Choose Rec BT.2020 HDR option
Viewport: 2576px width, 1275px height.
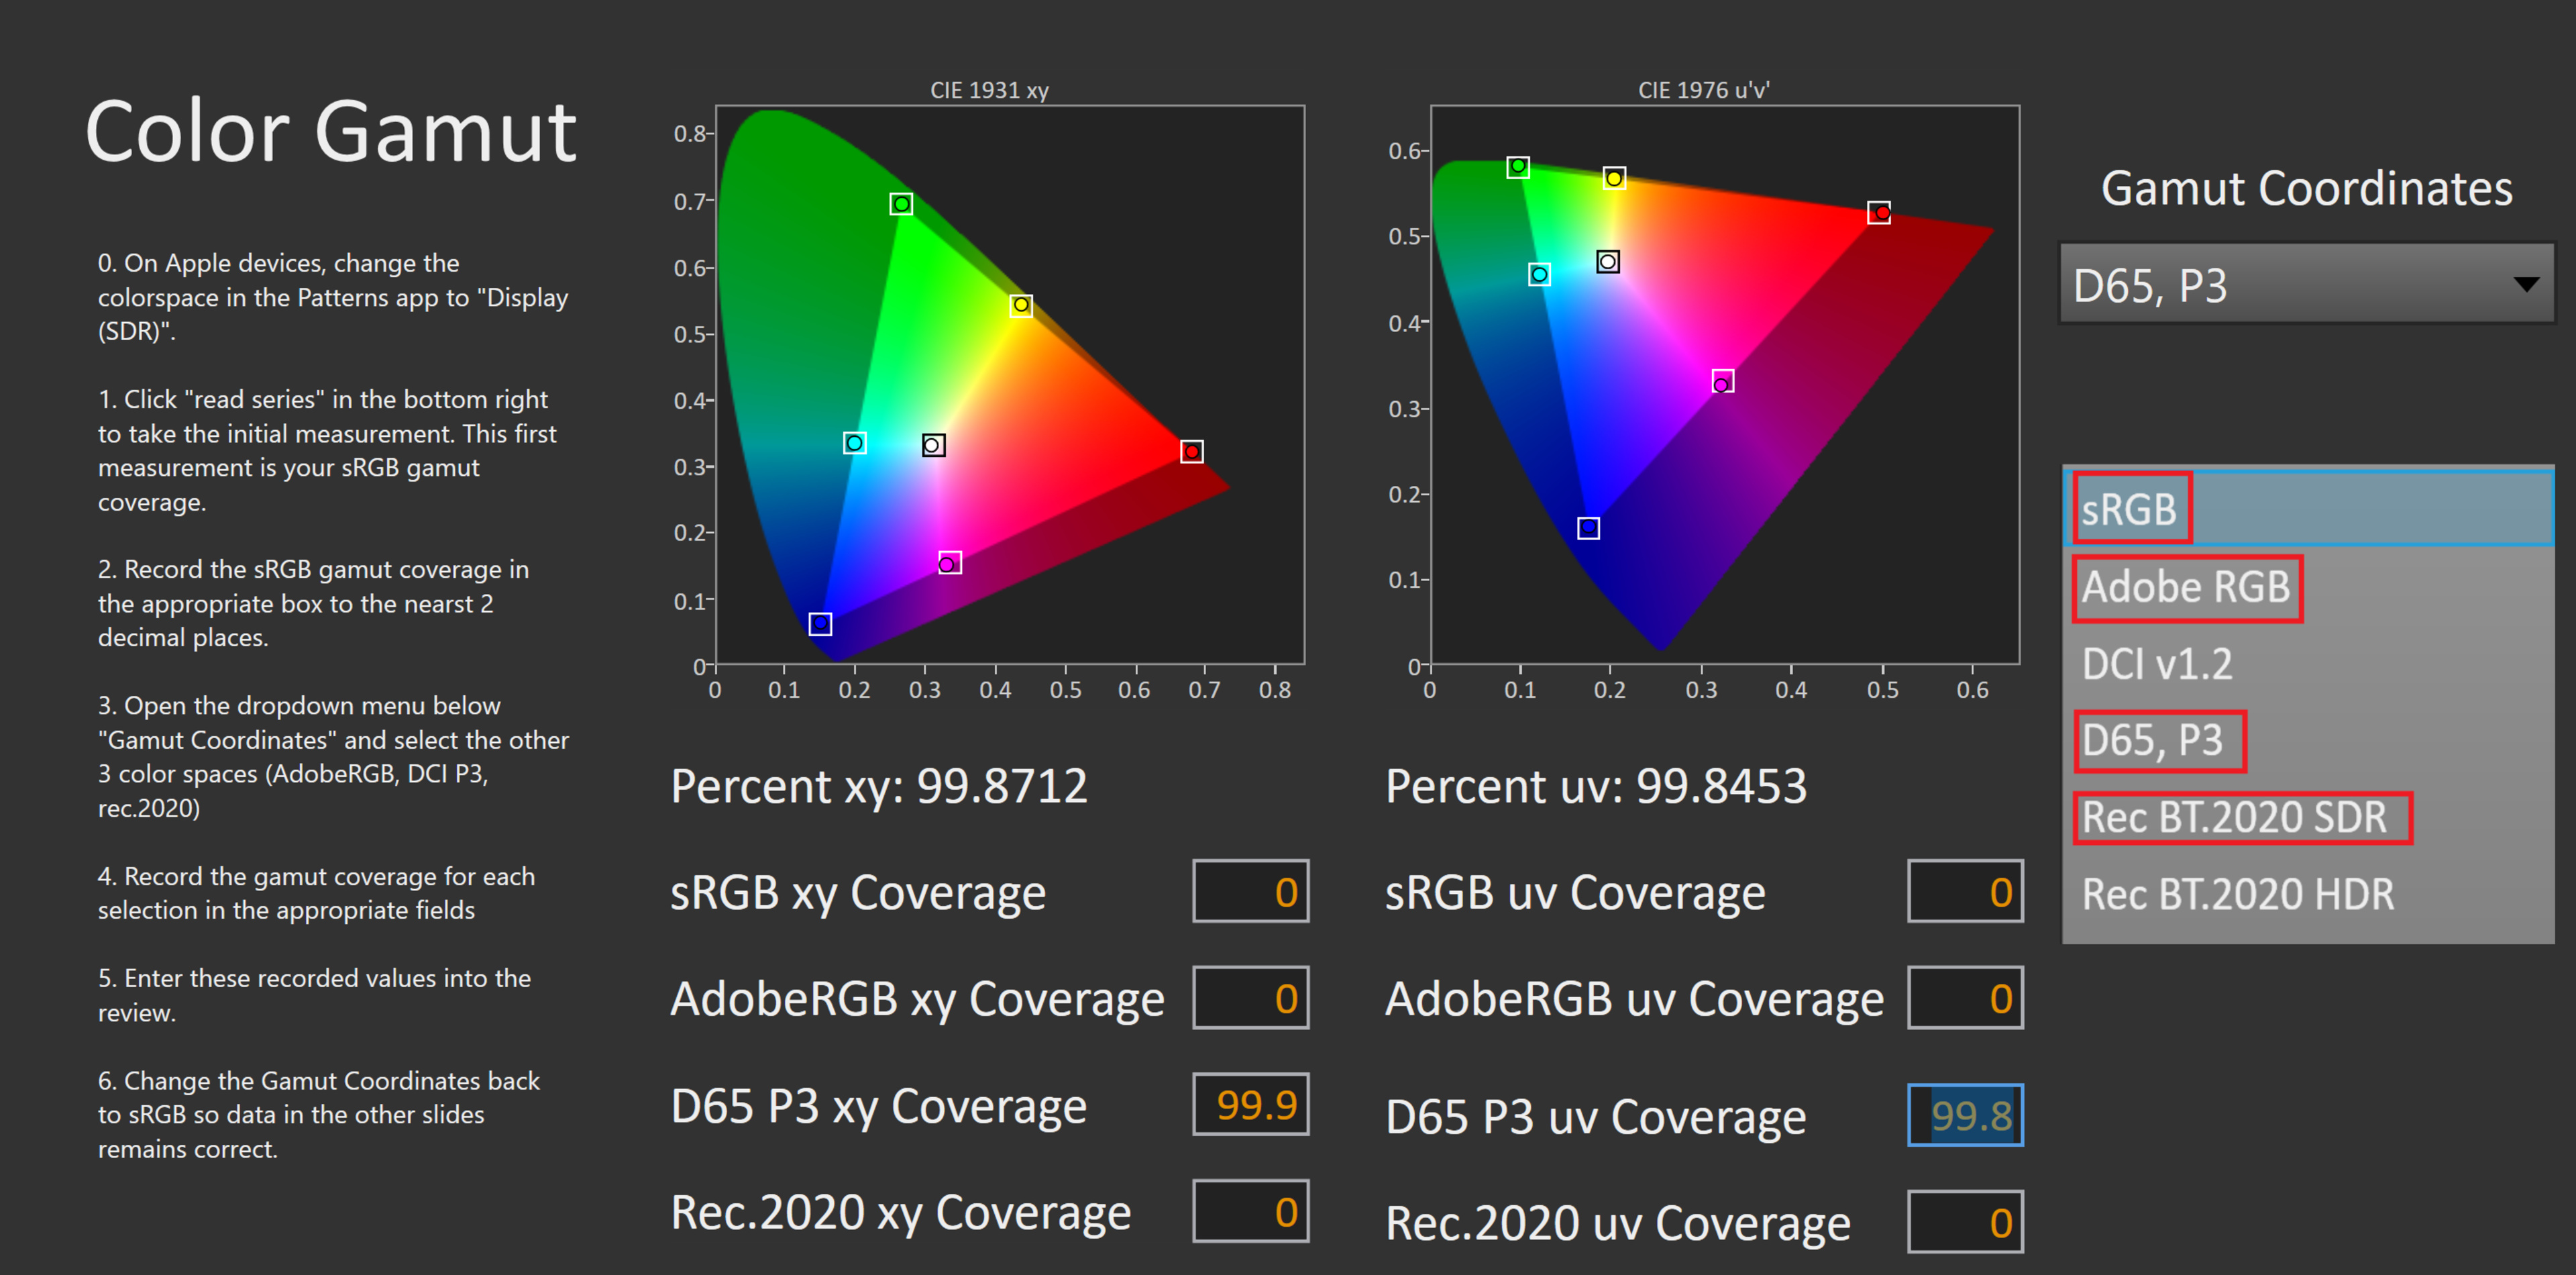2238,895
